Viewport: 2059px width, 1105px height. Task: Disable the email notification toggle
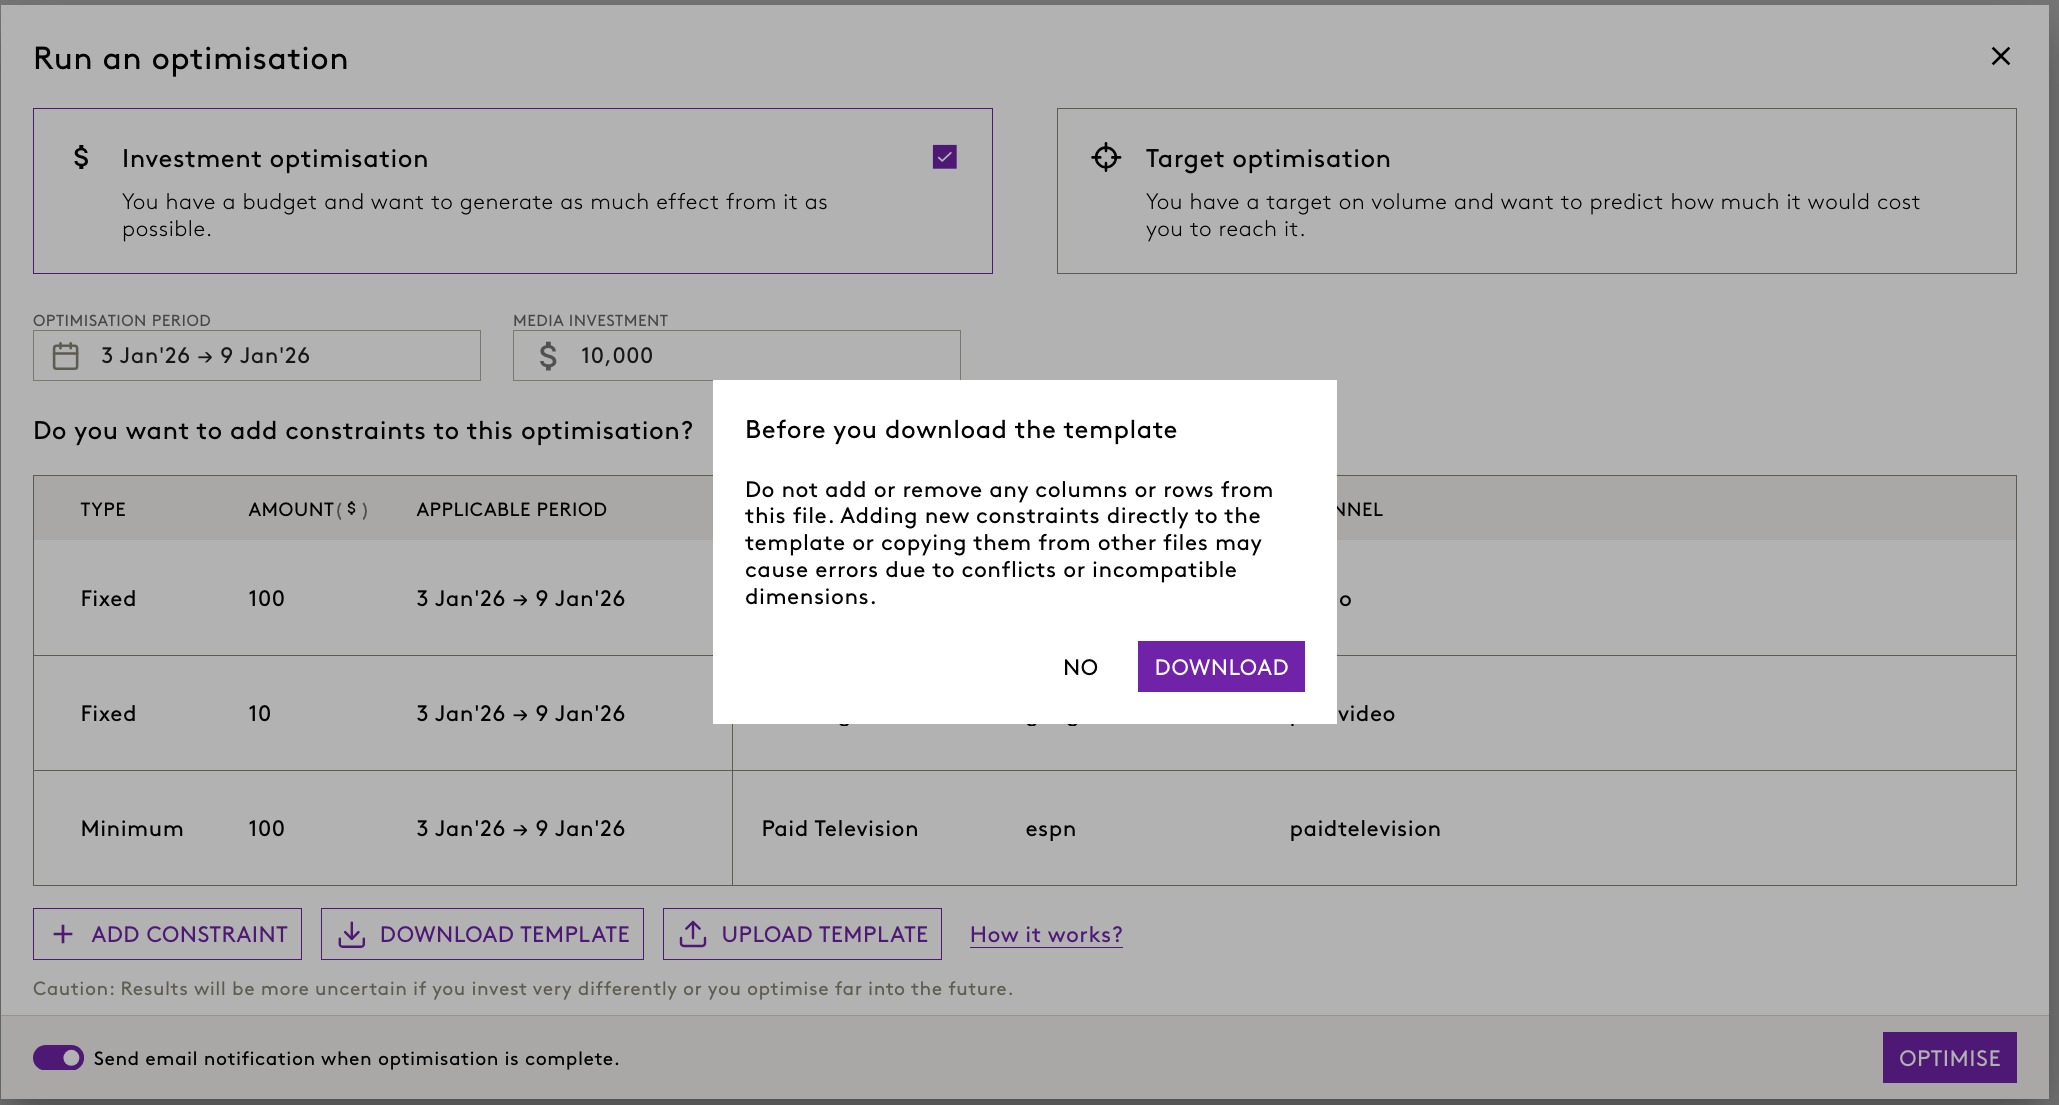click(x=59, y=1058)
